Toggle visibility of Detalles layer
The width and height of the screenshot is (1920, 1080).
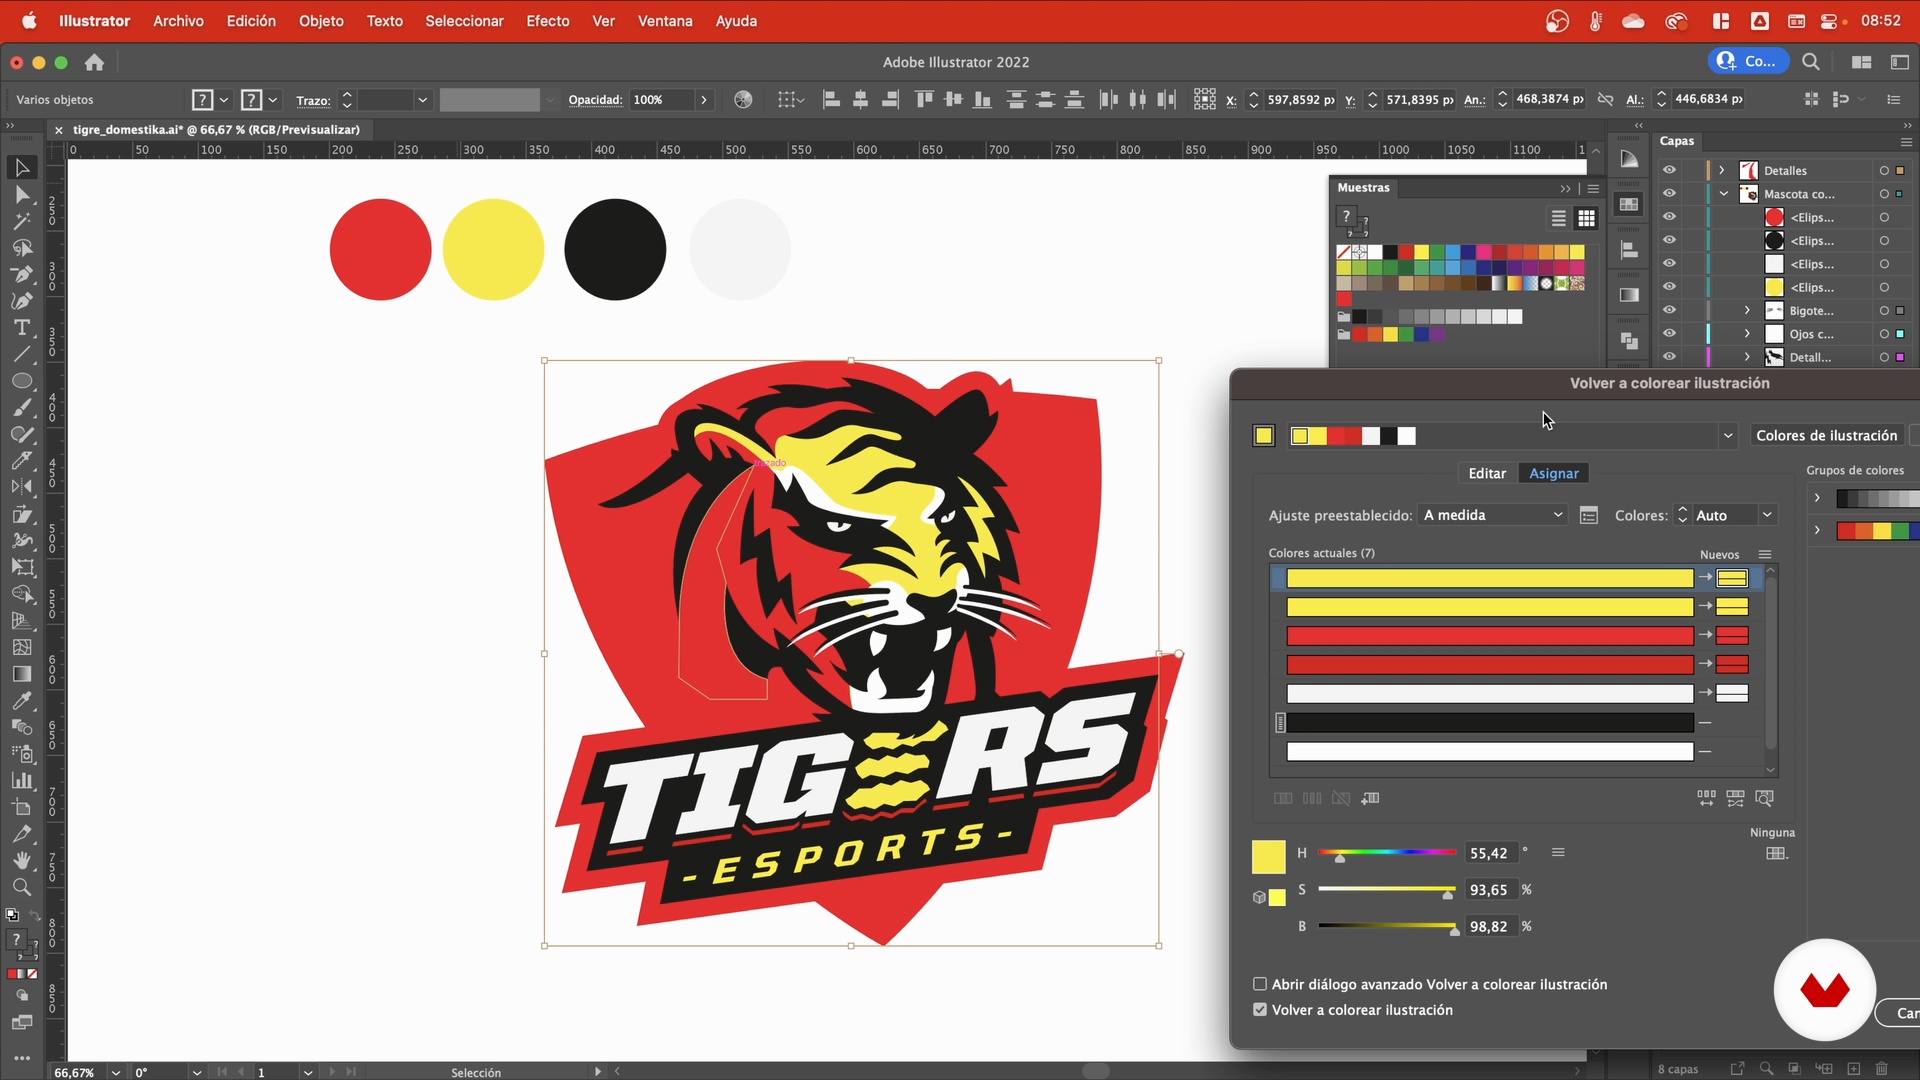(x=1669, y=170)
